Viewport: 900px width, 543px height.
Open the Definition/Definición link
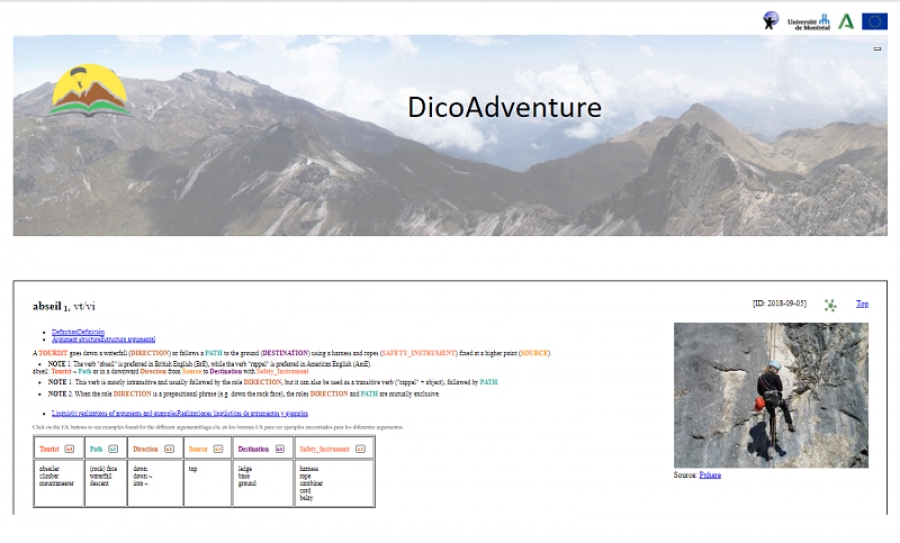tap(78, 332)
